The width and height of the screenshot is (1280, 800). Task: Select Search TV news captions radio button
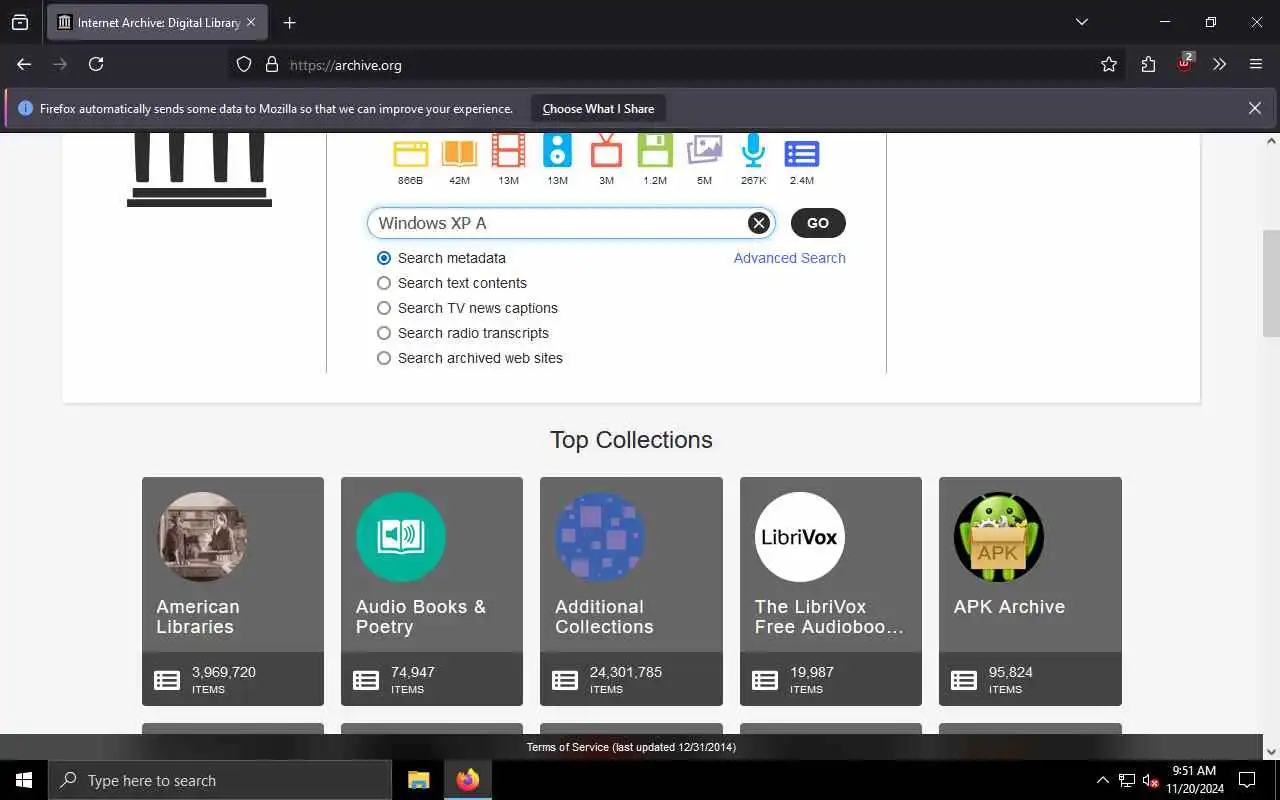(x=384, y=308)
